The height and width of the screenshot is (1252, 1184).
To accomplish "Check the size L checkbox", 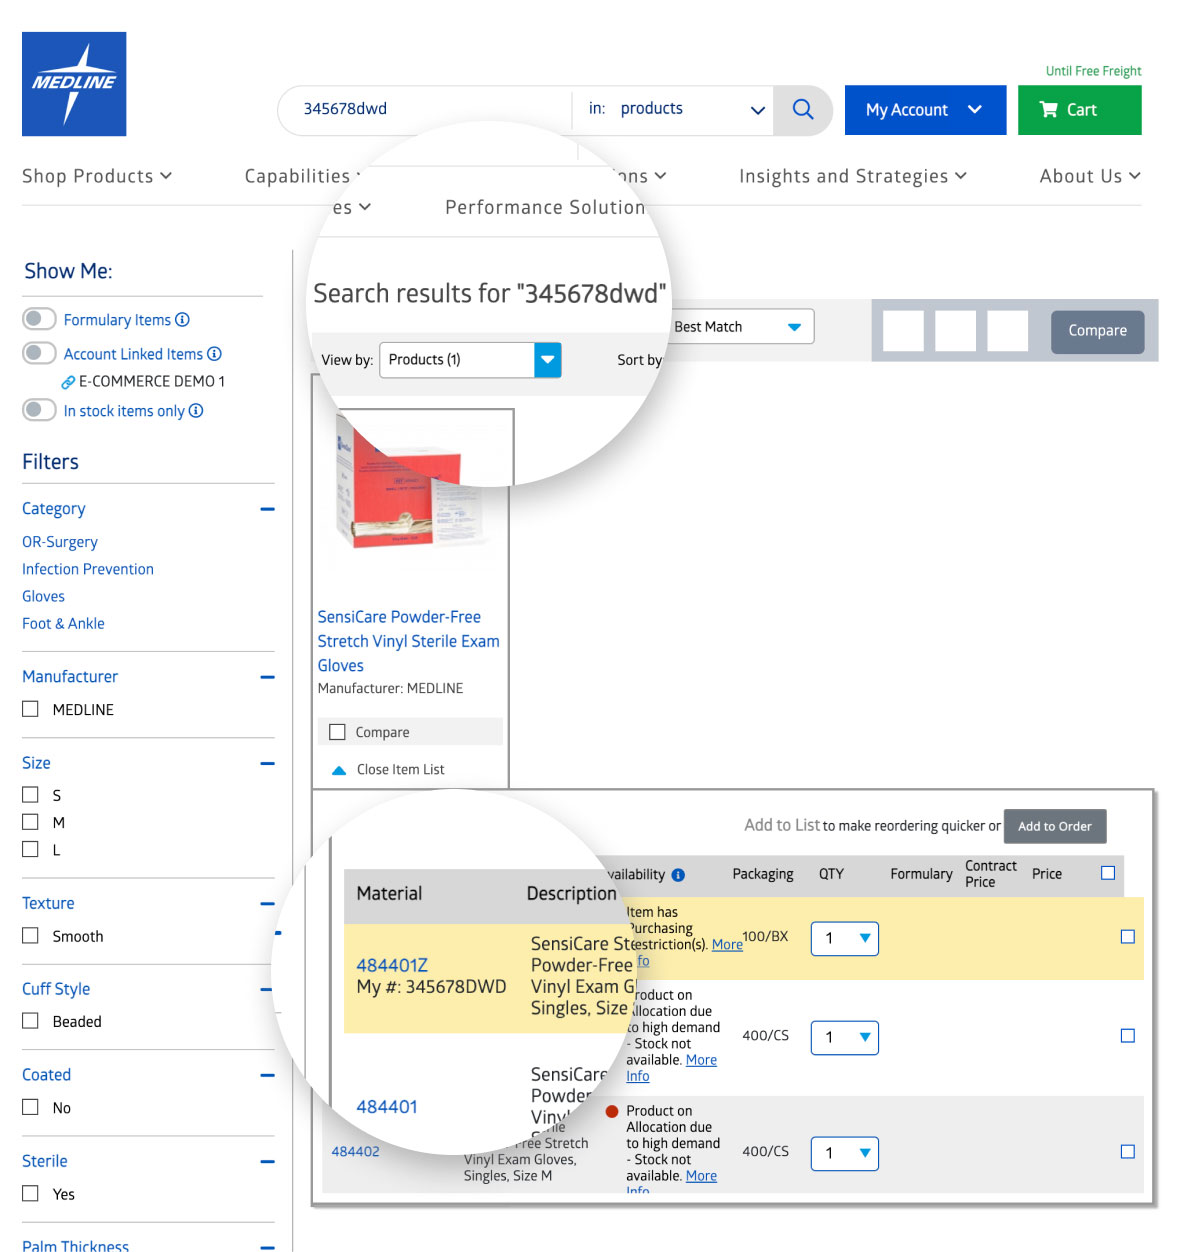I will tap(31, 849).
